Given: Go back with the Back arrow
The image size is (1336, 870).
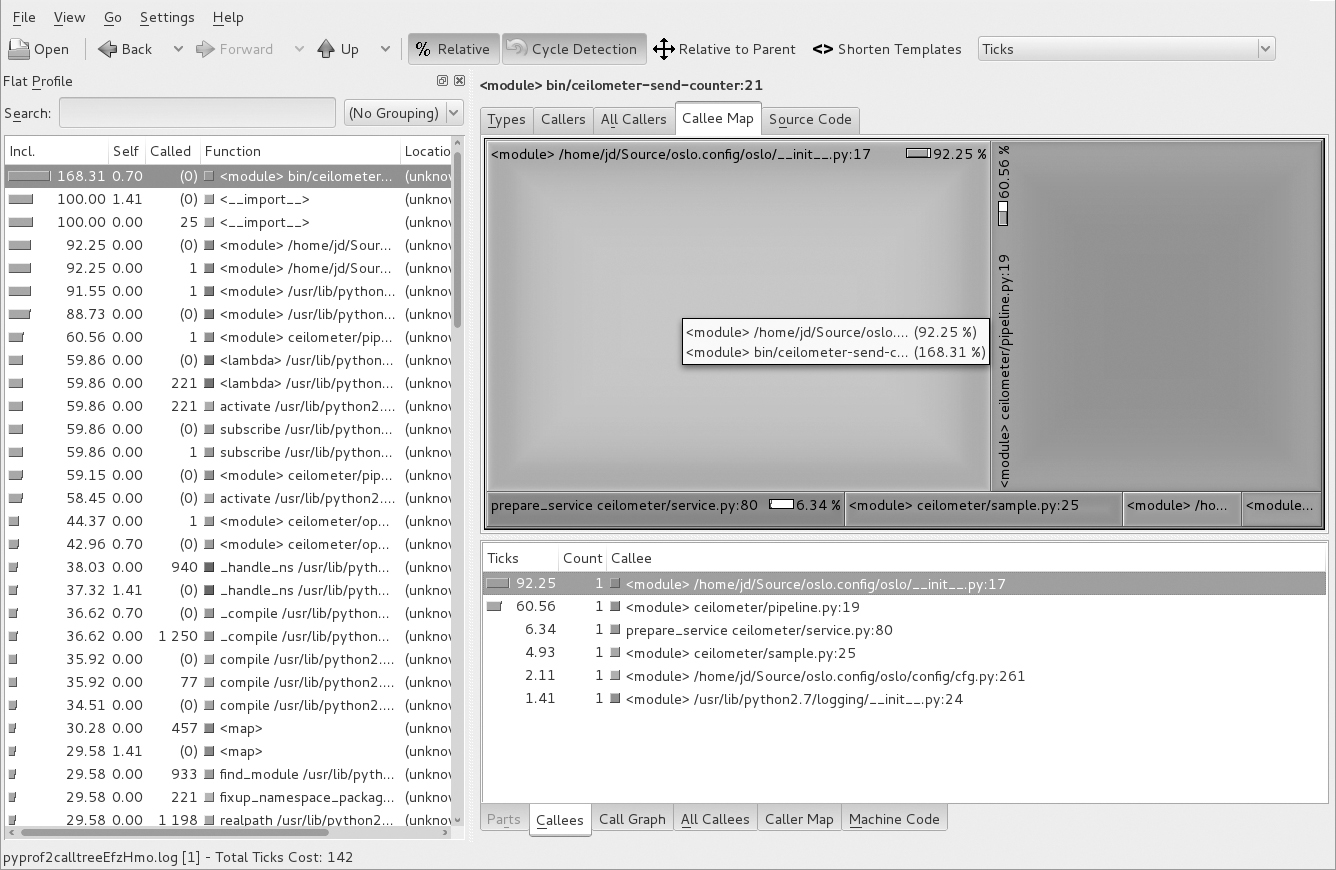Looking at the screenshot, I should click(x=108, y=49).
